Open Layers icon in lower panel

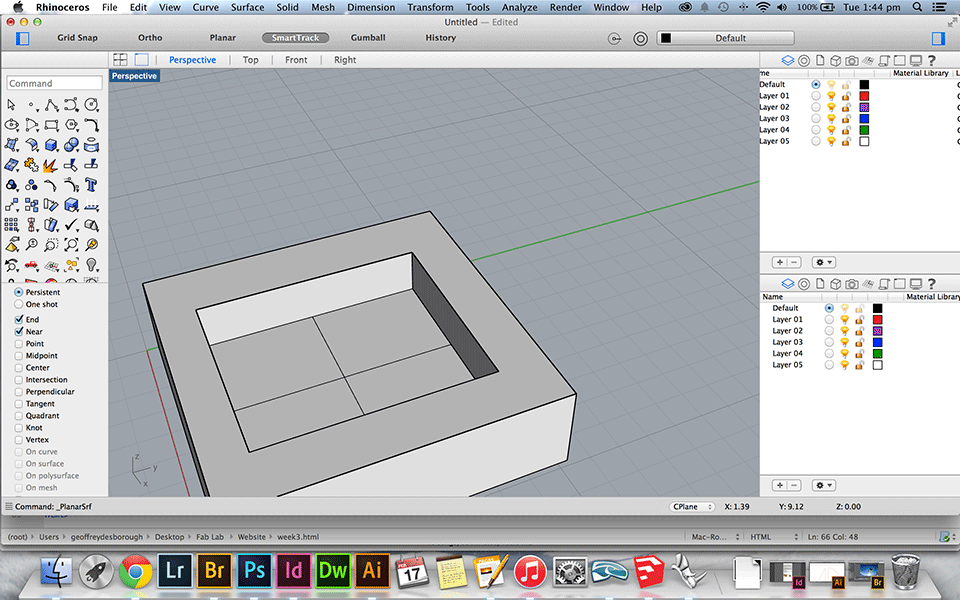click(x=787, y=283)
